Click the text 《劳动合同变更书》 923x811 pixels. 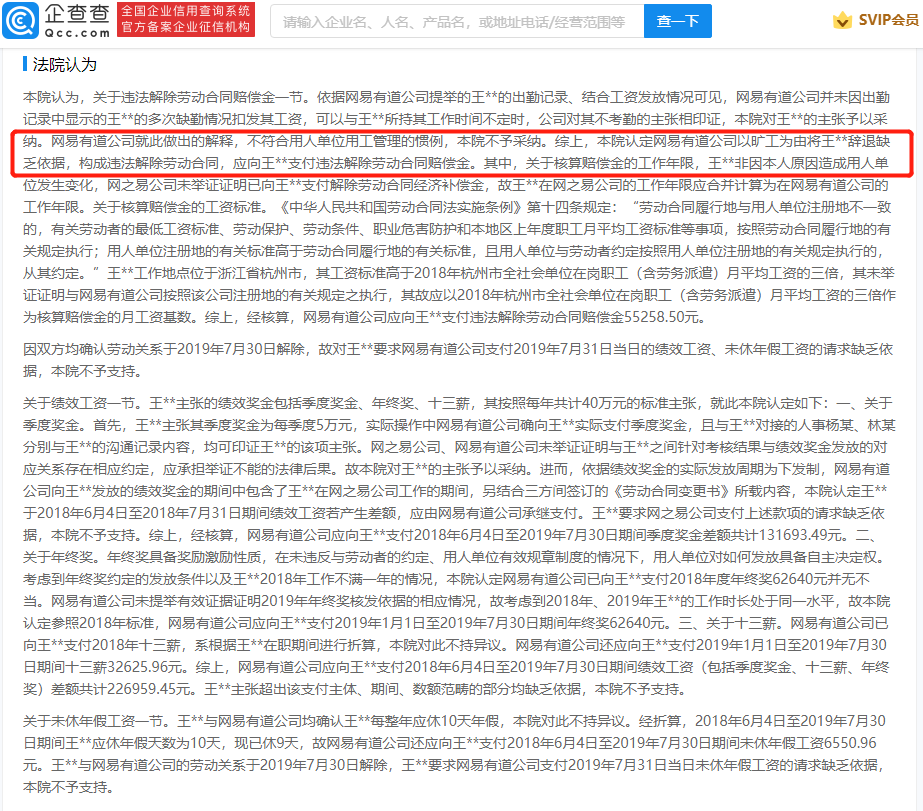click(673, 491)
